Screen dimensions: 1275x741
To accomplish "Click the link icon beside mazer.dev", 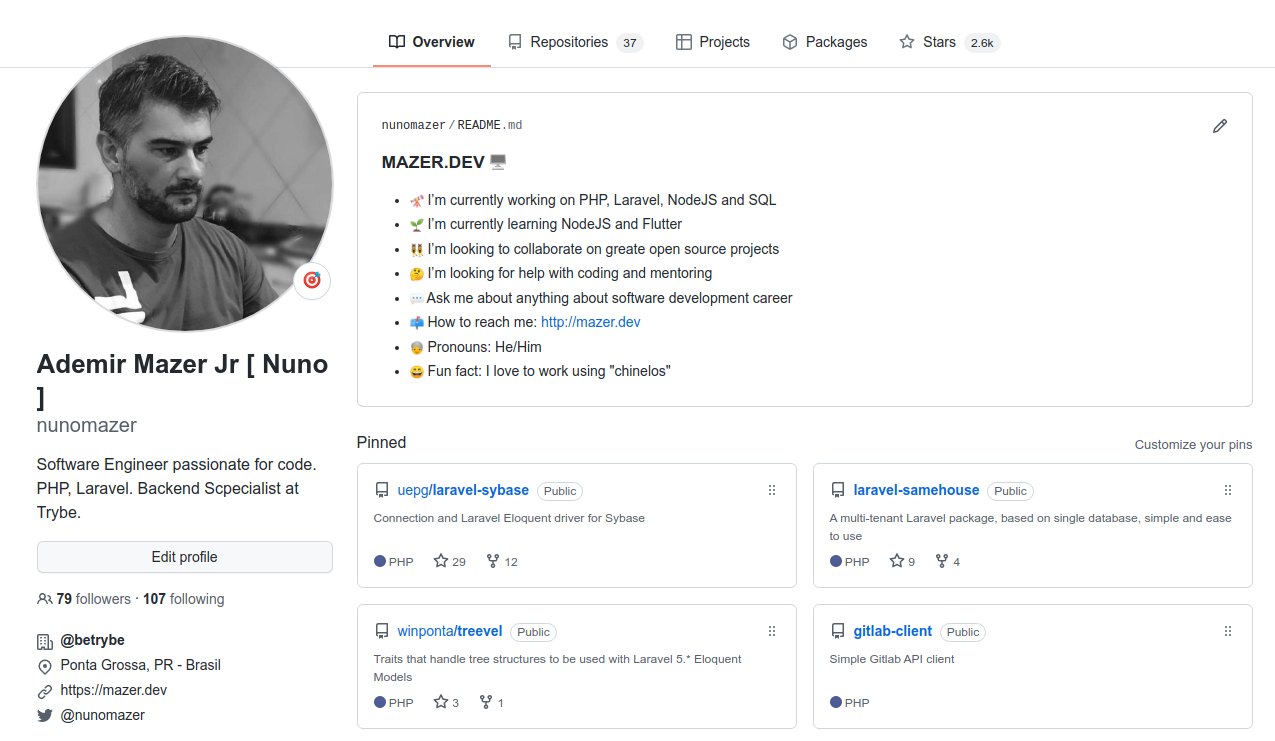I will 44,691.
